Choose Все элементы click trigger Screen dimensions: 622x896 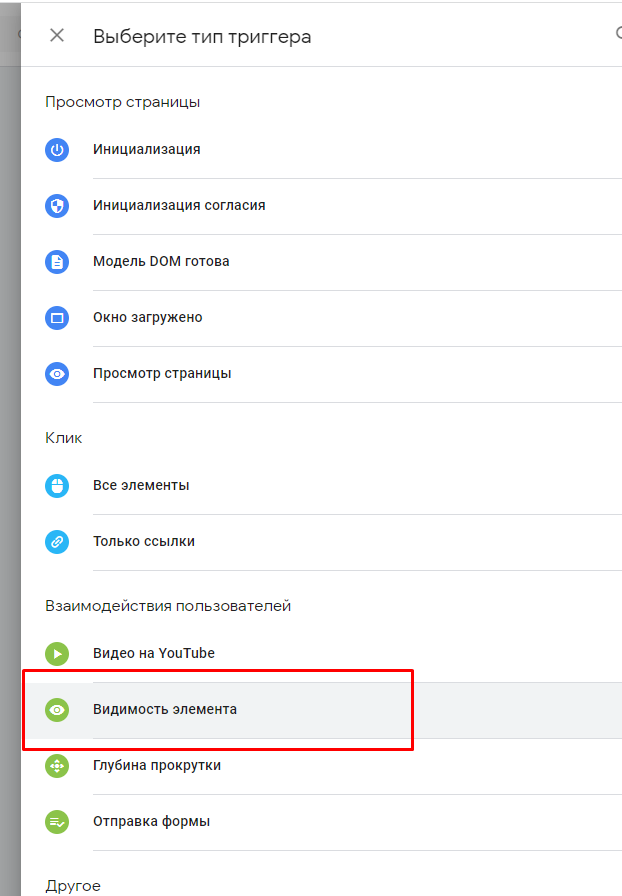point(141,486)
